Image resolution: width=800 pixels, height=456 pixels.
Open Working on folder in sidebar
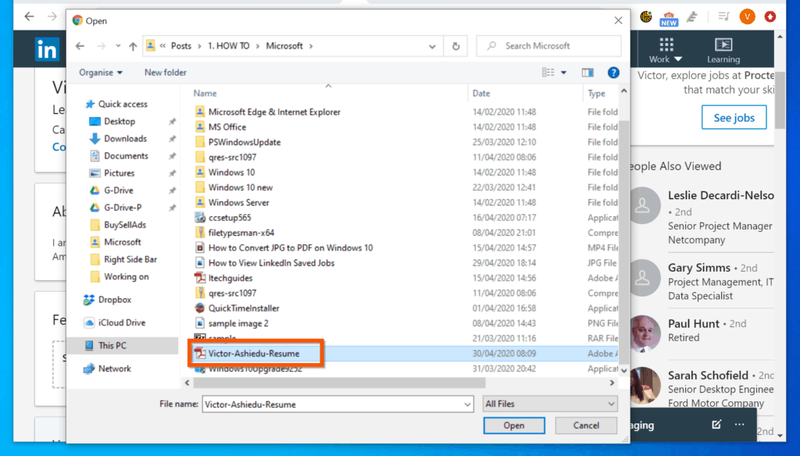point(126,277)
